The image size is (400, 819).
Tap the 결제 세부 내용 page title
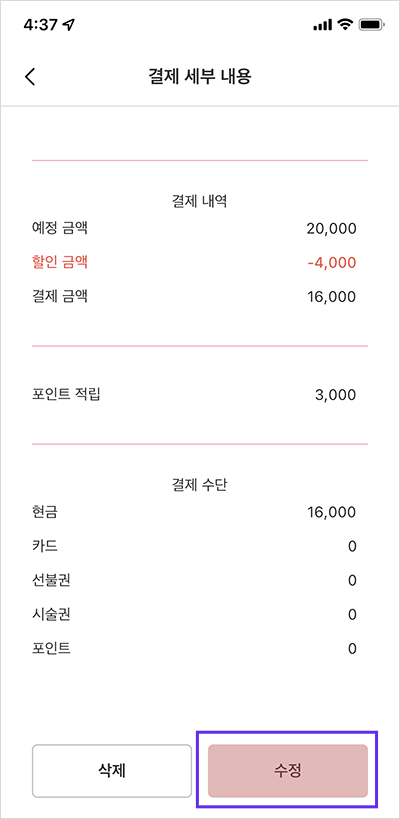[200, 77]
